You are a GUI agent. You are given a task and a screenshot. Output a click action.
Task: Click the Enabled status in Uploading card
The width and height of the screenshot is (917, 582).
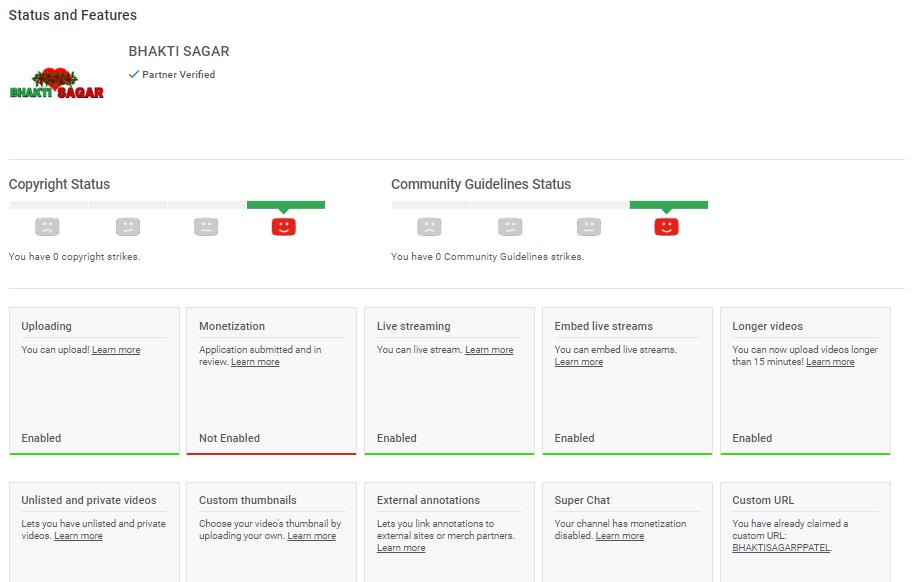tap(41, 438)
